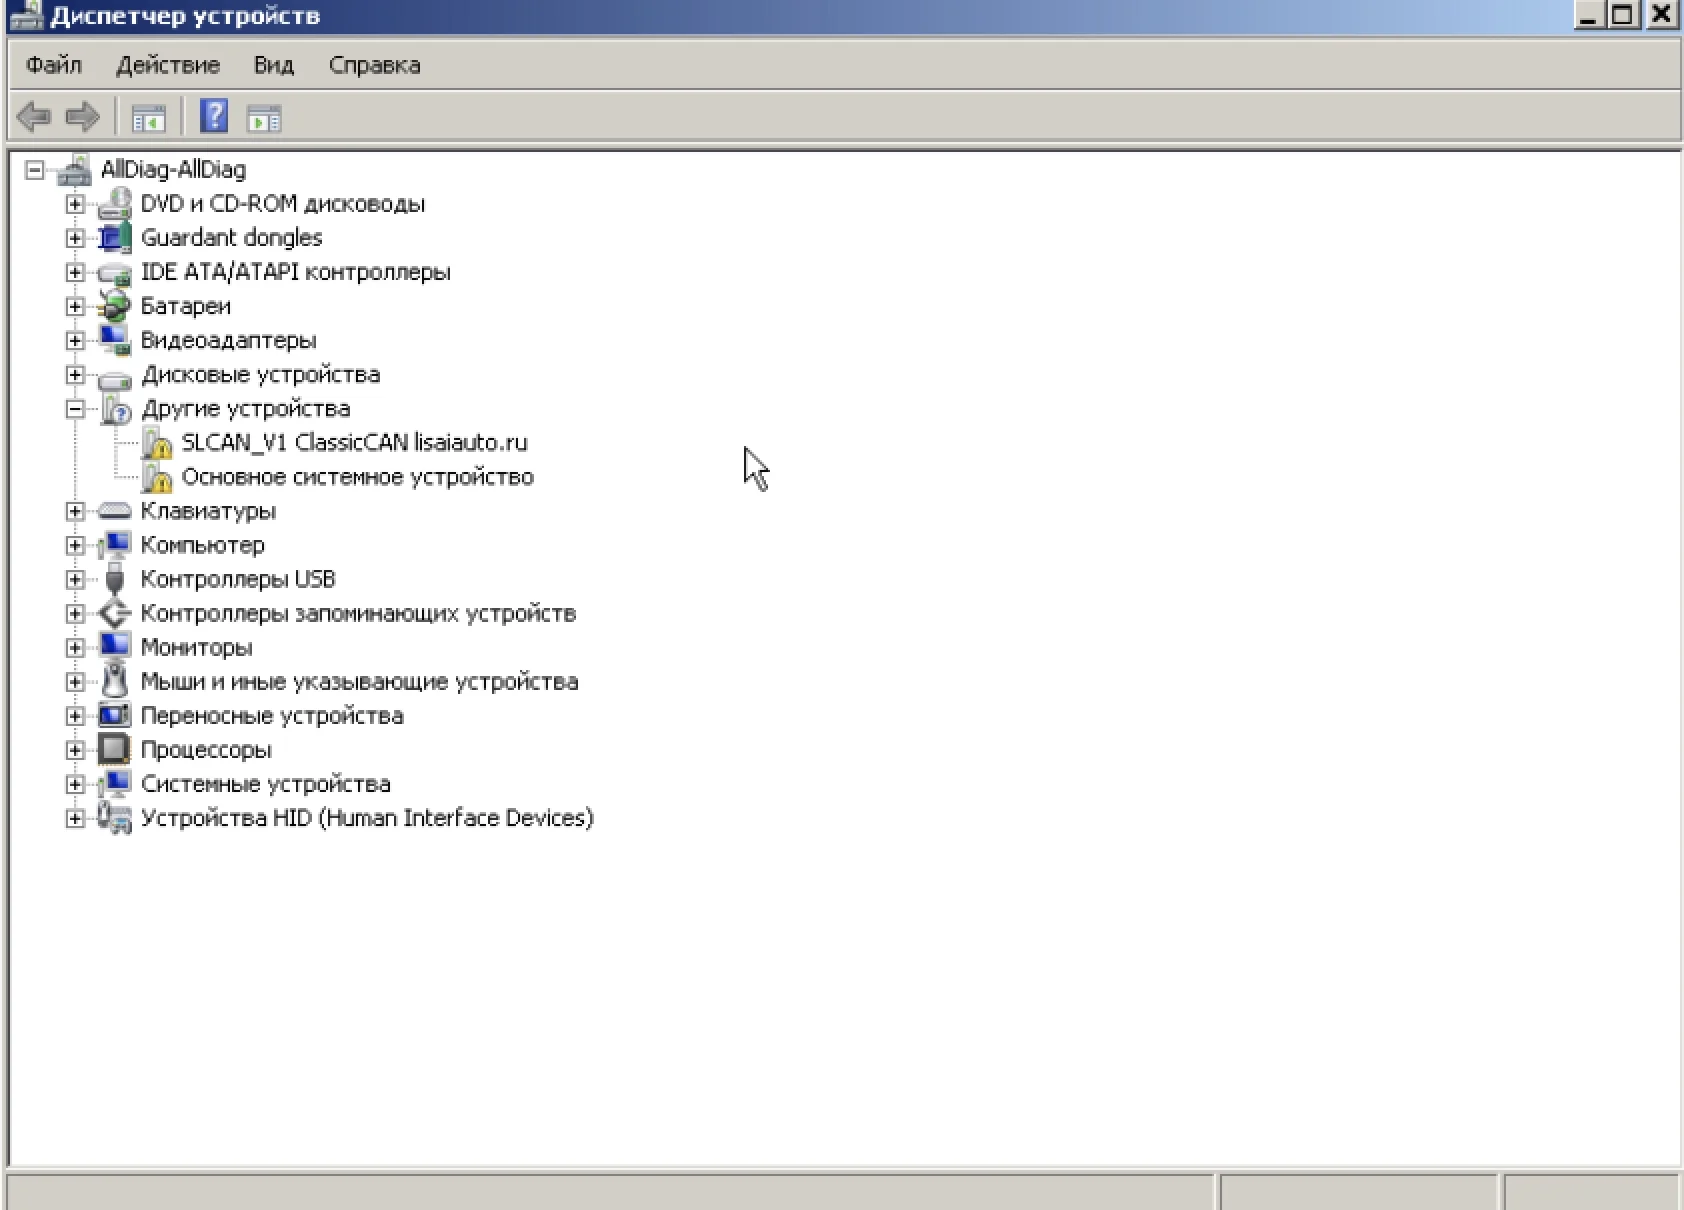Click the warning icon beside Основное системное устройство
Viewport: 1684px width, 1210px height.
point(157,478)
